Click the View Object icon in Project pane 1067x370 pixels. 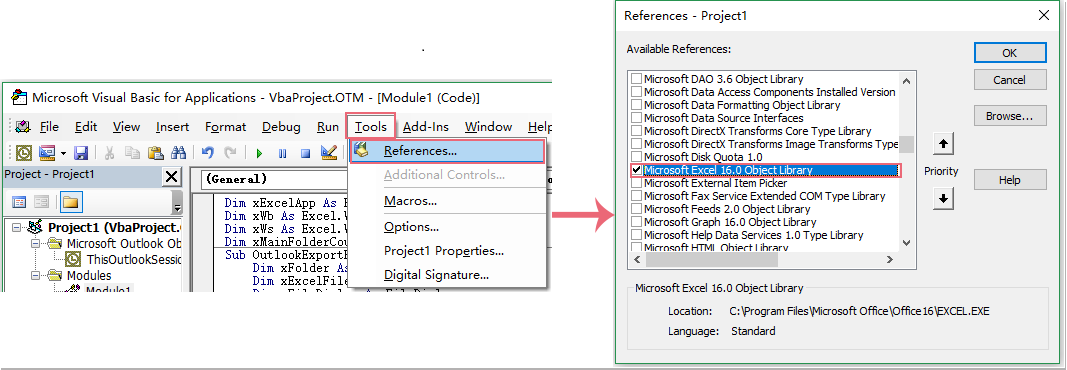pos(42,201)
